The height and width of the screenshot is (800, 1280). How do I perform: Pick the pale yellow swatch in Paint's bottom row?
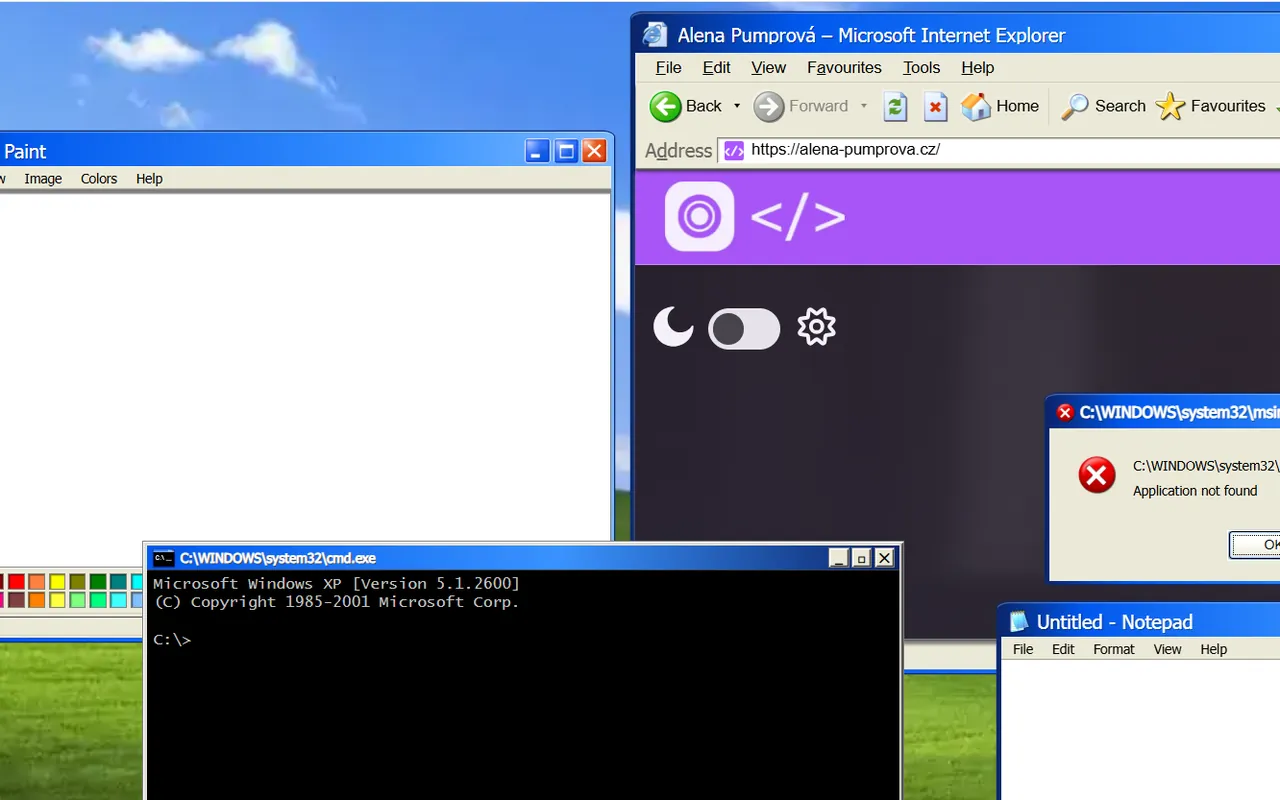[x=57, y=600]
